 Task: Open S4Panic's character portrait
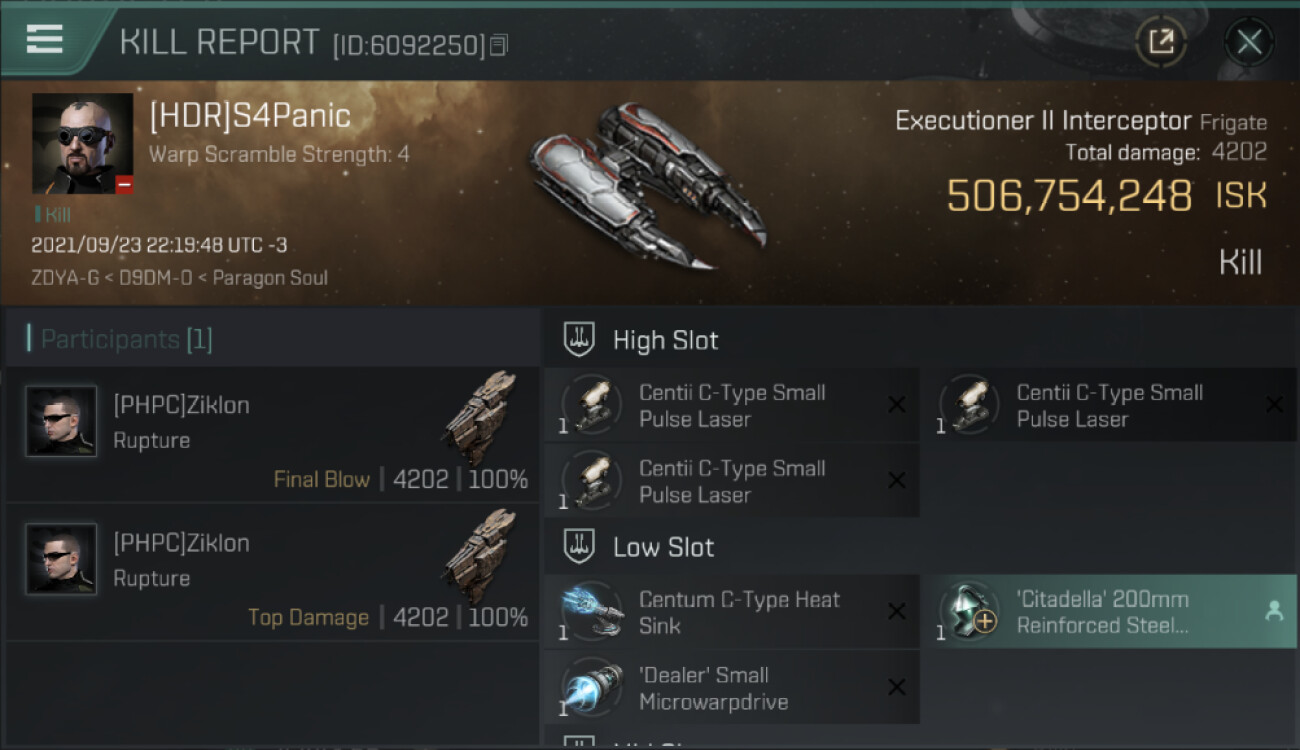click(x=82, y=143)
